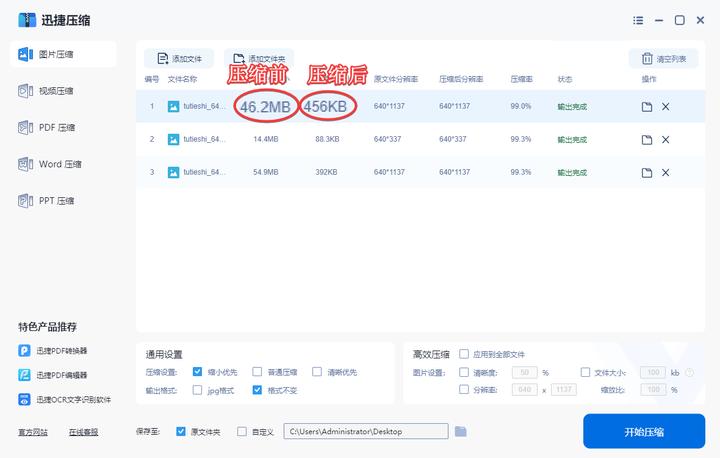Select the file row with 14.4MB size
Screen dimensions: 720x458
(x=420, y=139)
